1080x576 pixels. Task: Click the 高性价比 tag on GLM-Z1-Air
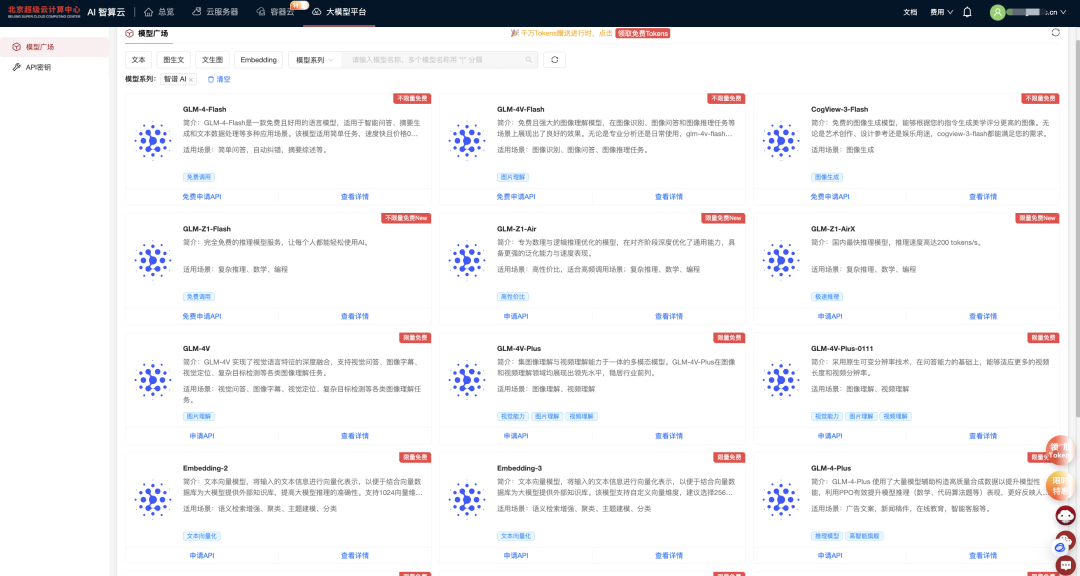pyautogui.click(x=512, y=297)
